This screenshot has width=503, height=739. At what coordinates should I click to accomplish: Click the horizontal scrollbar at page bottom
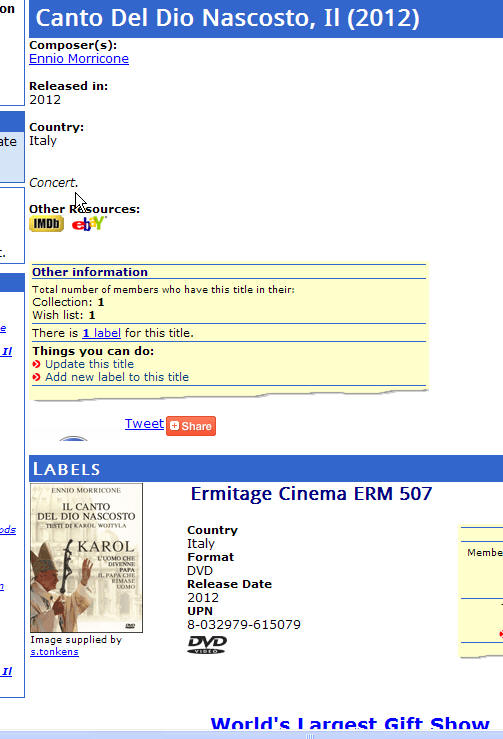251,735
